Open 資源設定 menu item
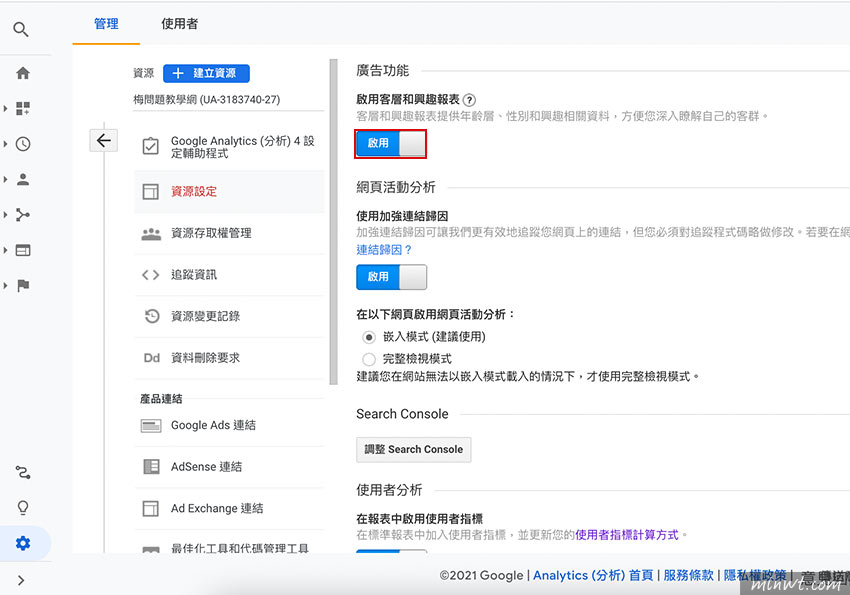 click(x=229, y=191)
